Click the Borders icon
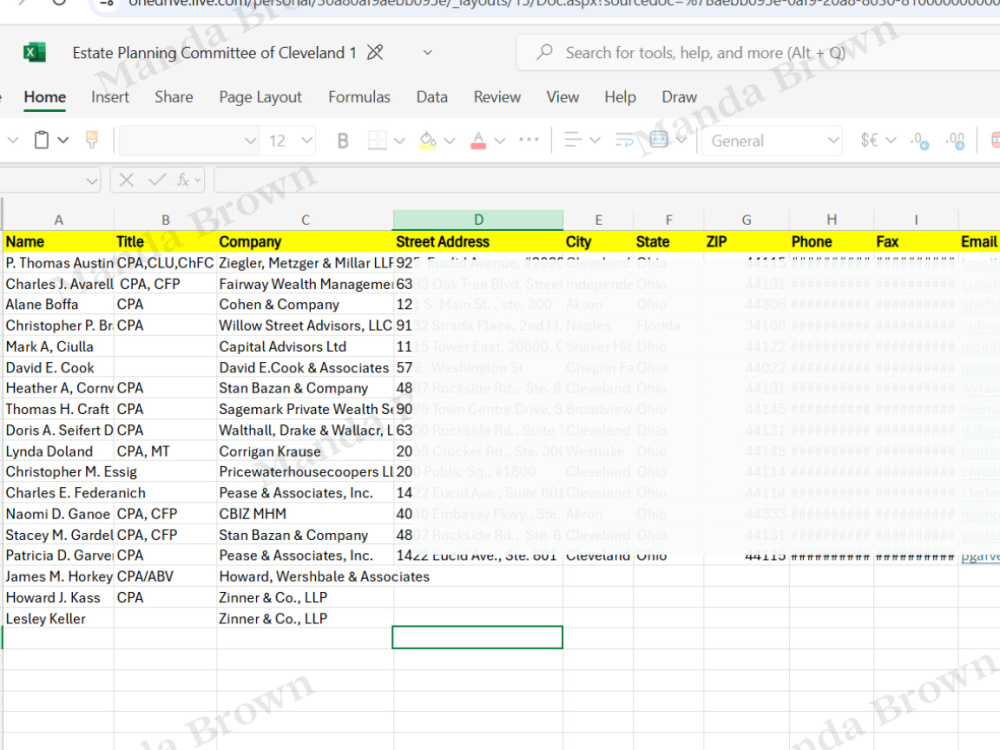This screenshot has width=1000, height=750. coord(377,140)
